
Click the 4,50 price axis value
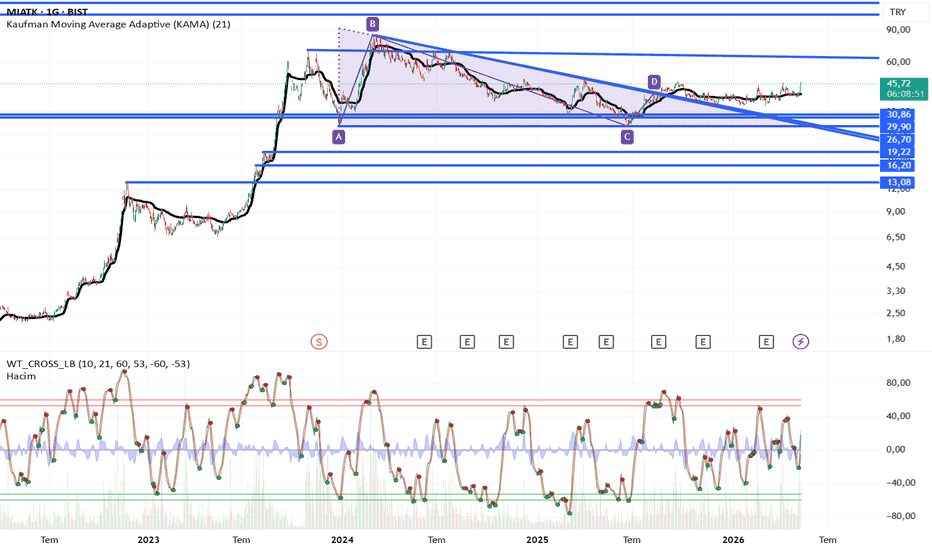click(x=896, y=266)
